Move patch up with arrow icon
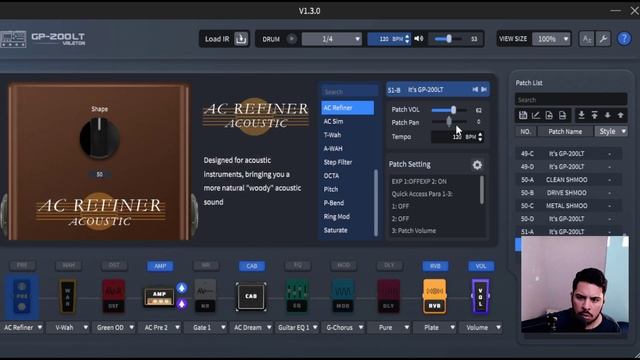The image size is (640, 360). 621,116
